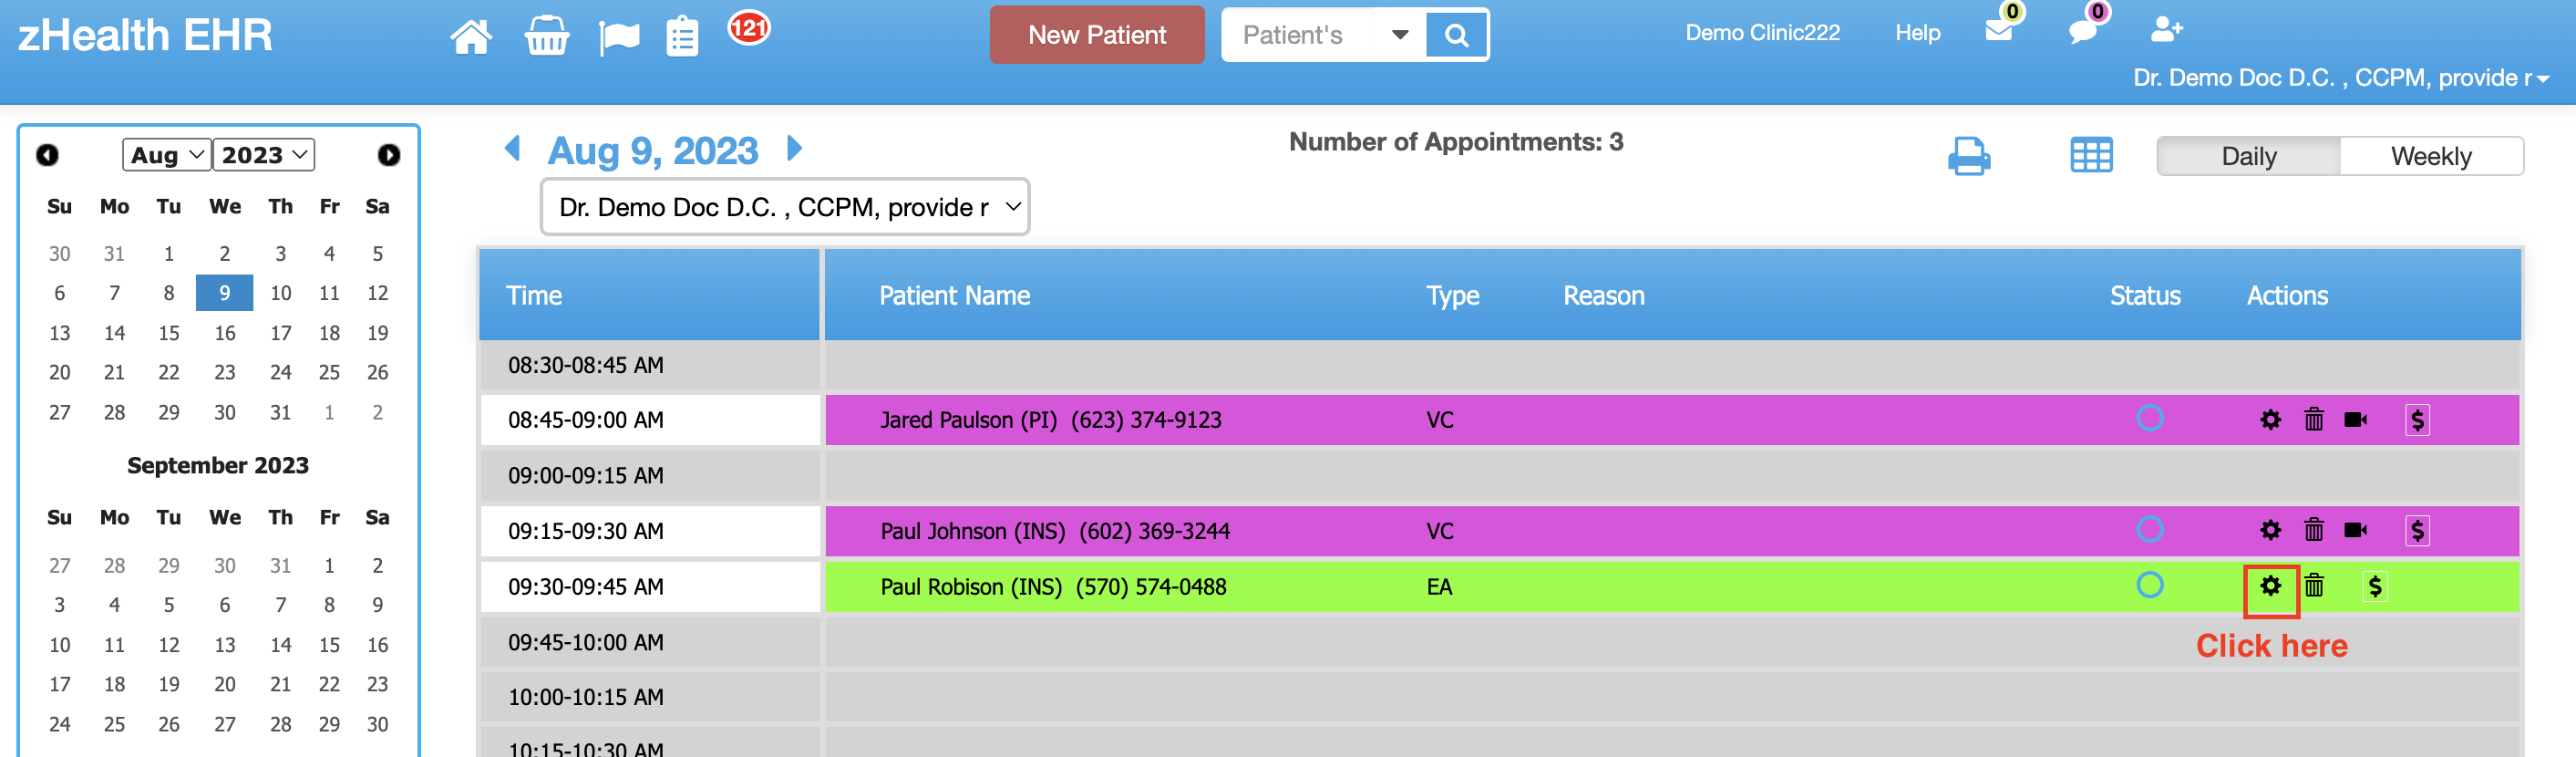Toggle status circle for Paul Johnson
Image resolution: width=2576 pixels, height=757 pixels.
coord(2149,529)
